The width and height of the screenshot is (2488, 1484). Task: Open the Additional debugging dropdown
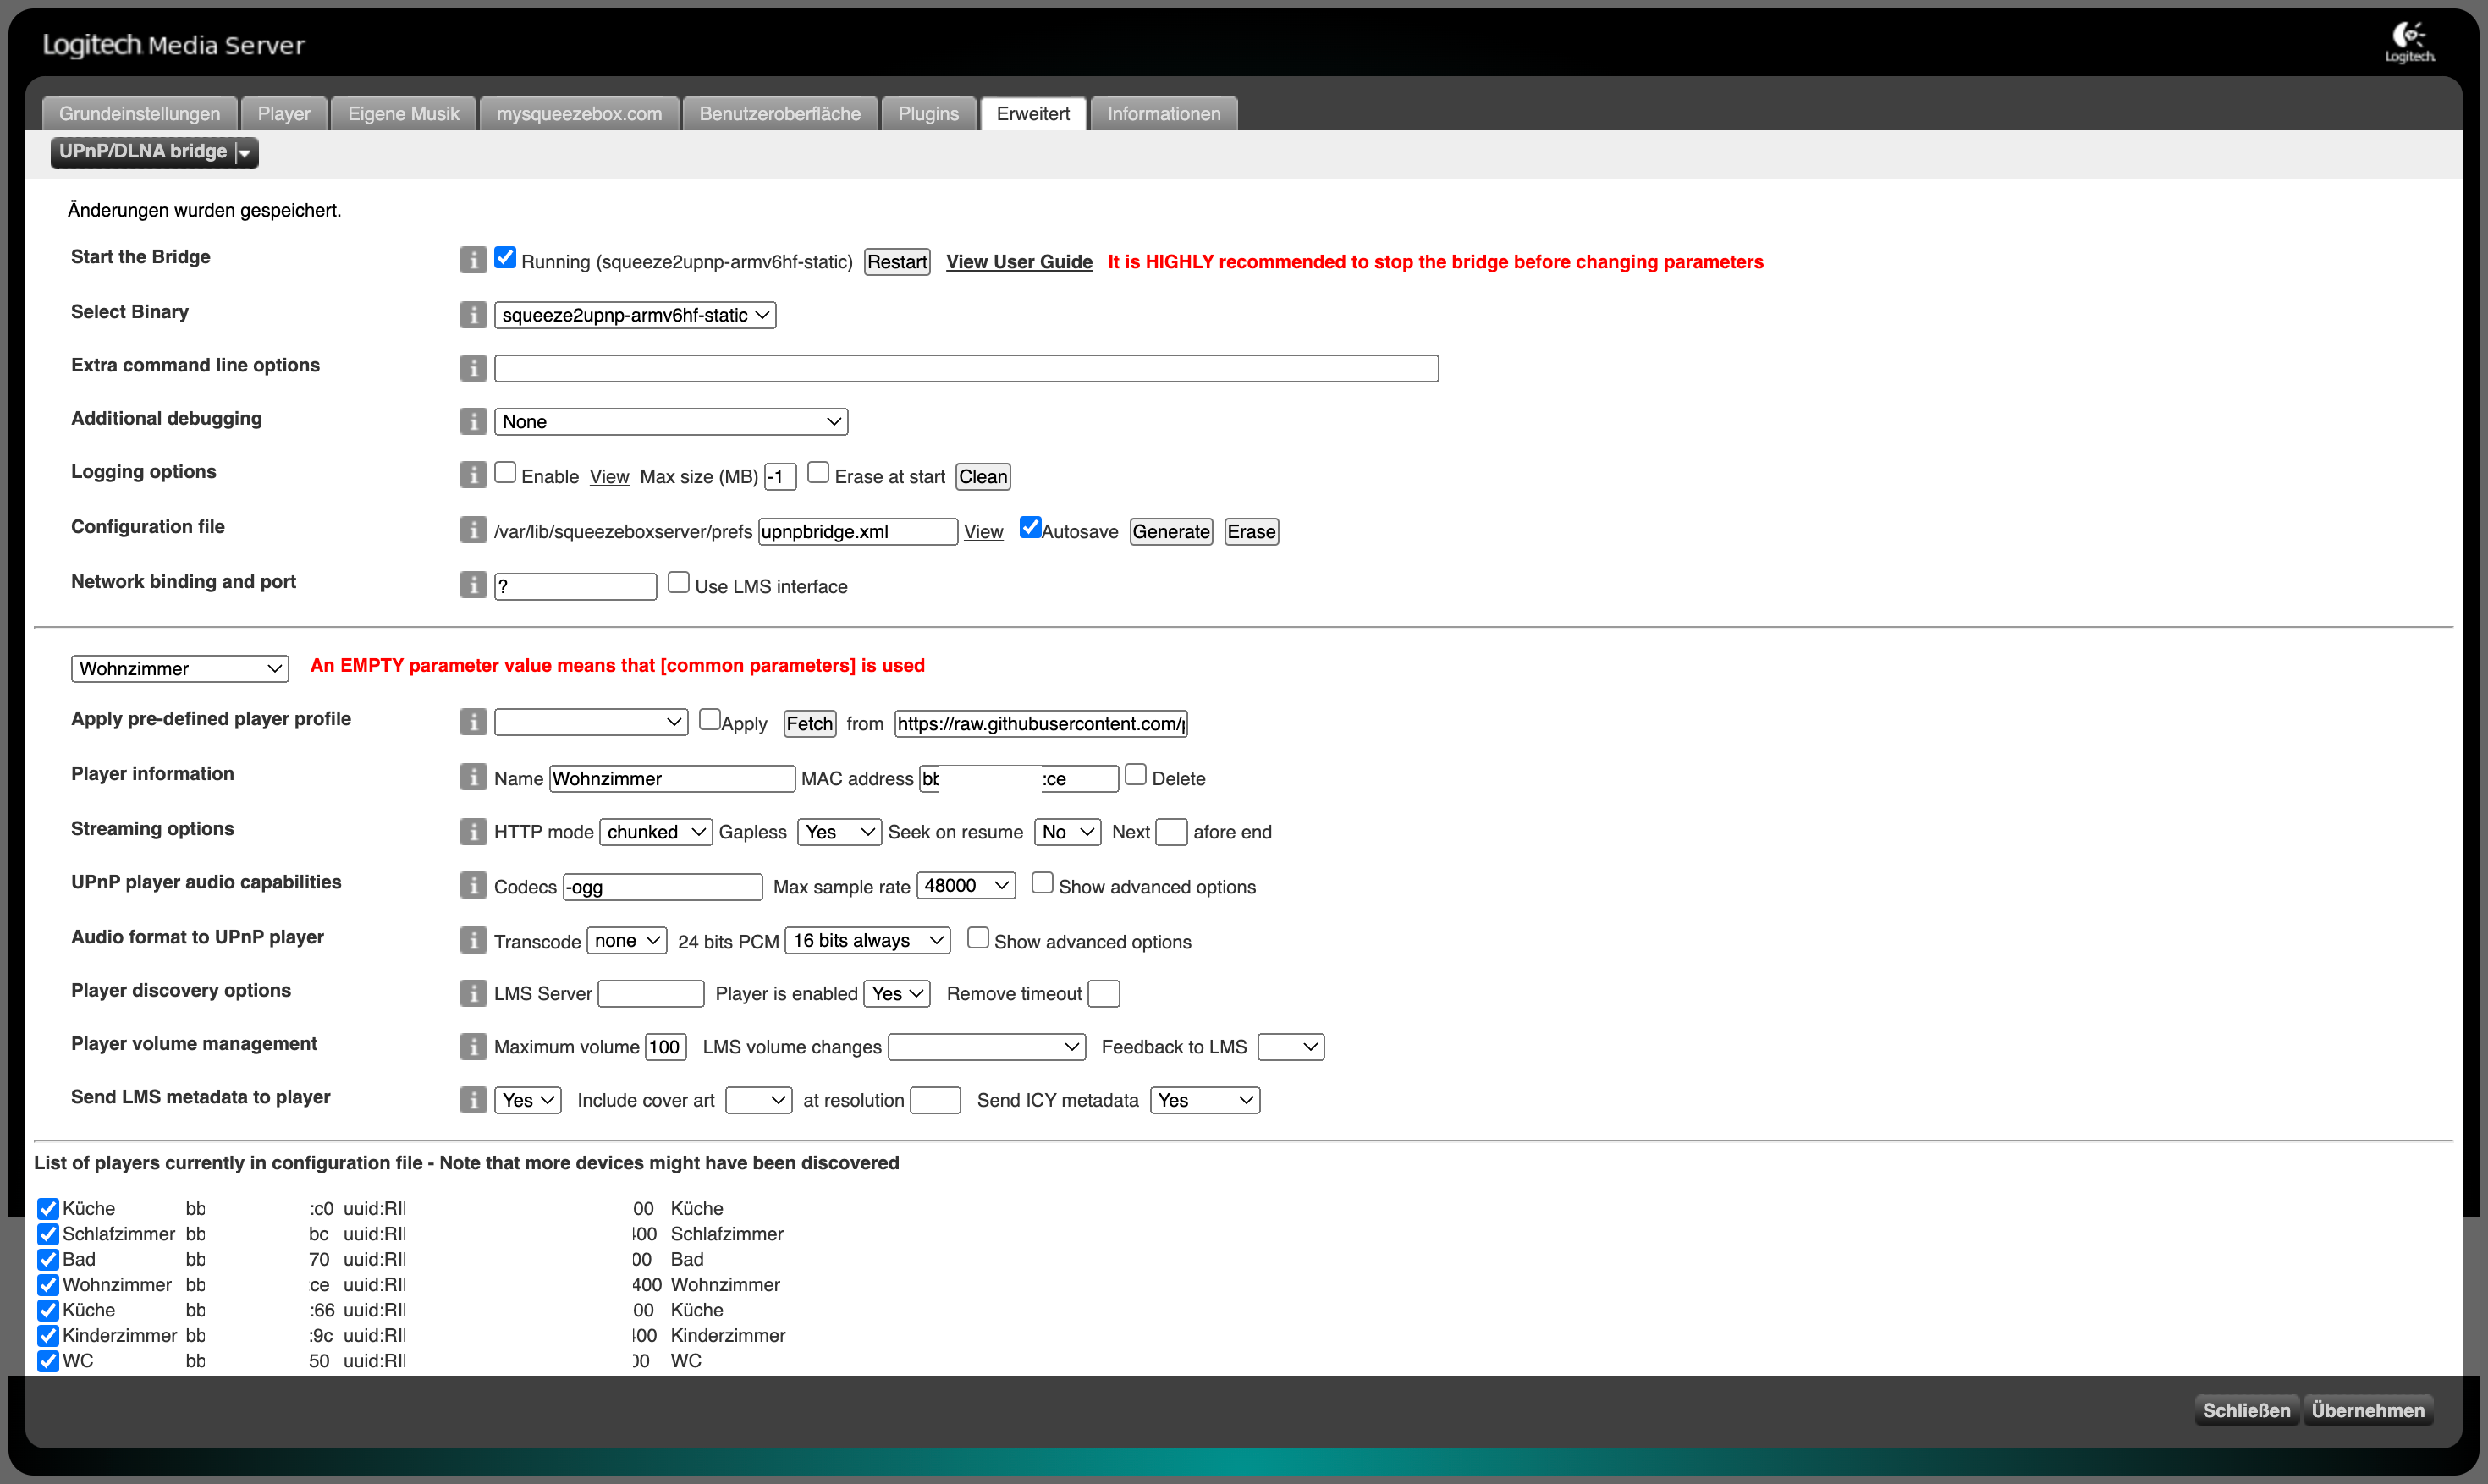671,422
